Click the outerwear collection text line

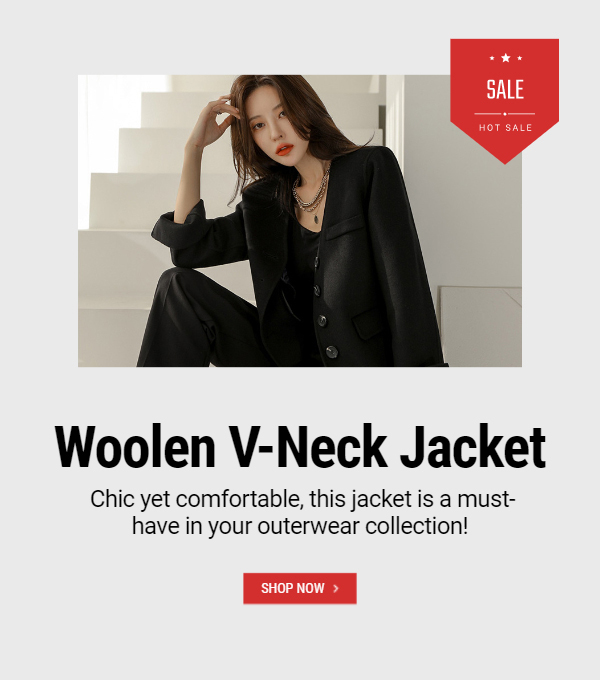300,526
